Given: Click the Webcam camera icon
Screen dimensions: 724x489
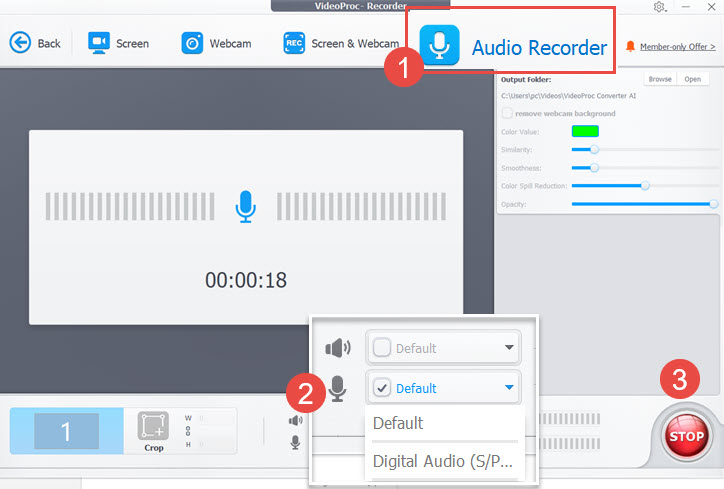Looking at the screenshot, I should pos(192,43).
